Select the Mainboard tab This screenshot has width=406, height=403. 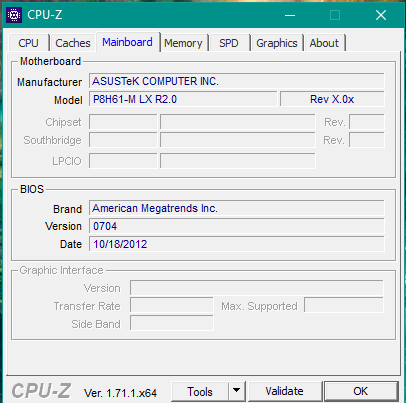point(127,42)
